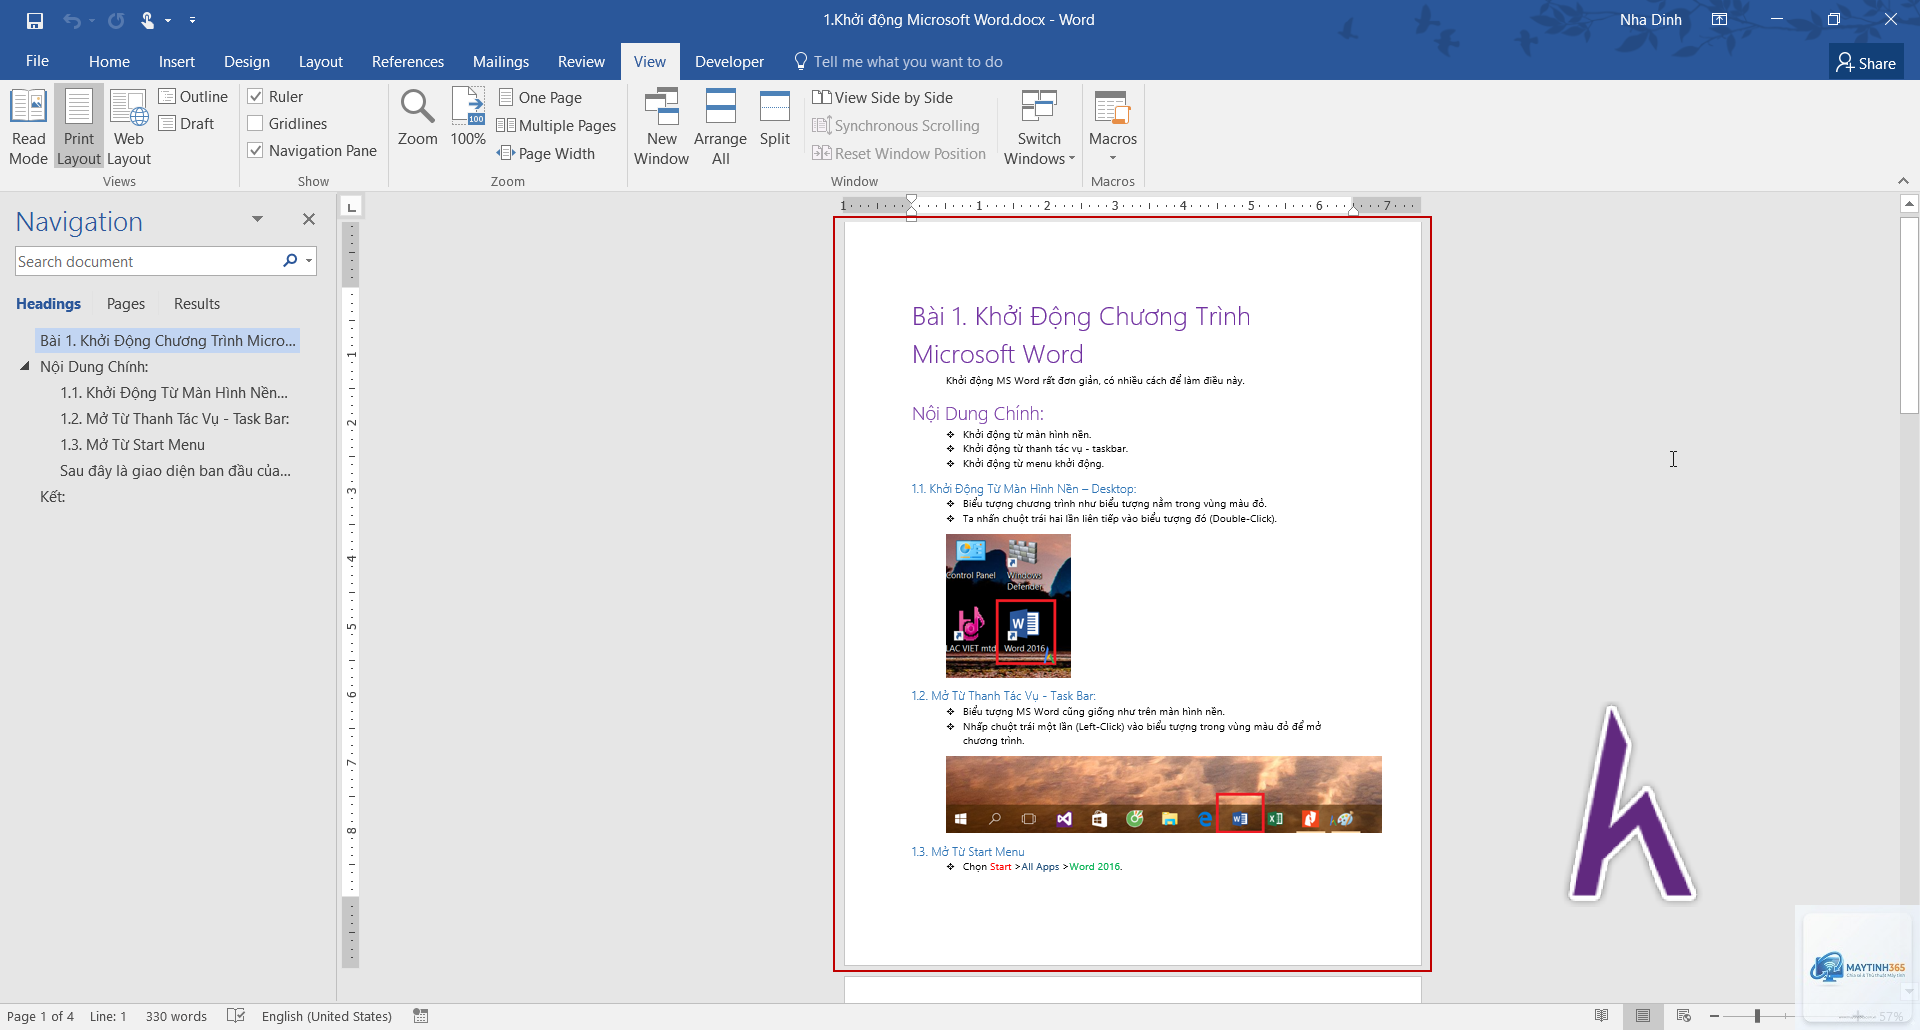Expand the Macros dropdown arrow
1920x1030 pixels.
click(x=1113, y=158)
